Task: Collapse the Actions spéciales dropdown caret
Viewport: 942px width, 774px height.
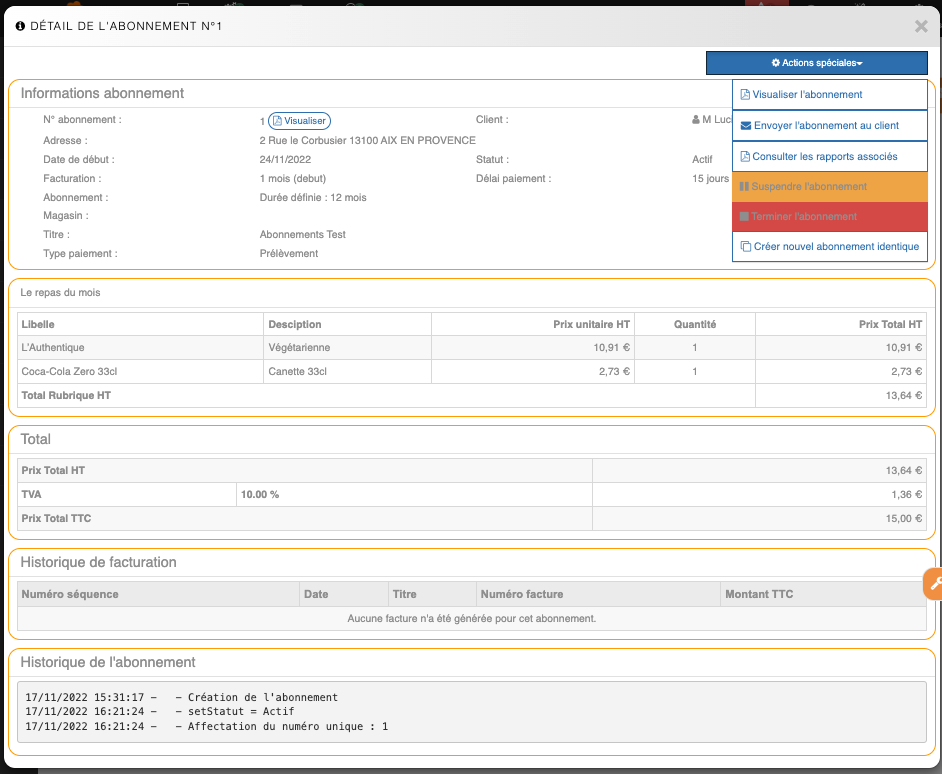Action: [x=860, y=64]
